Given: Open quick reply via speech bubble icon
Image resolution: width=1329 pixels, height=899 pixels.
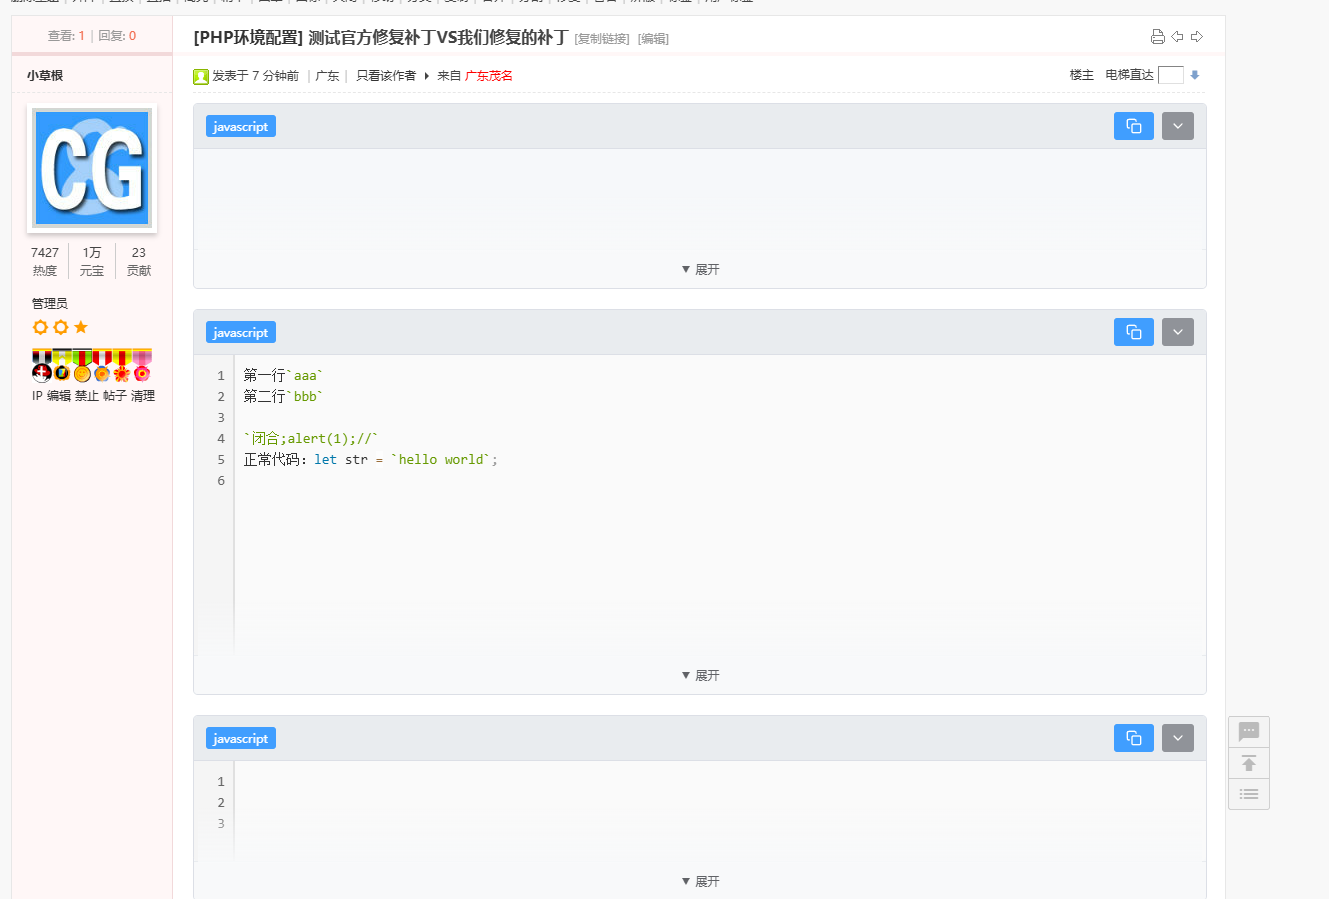Looking at the screenshot, I should (1249, 732).
